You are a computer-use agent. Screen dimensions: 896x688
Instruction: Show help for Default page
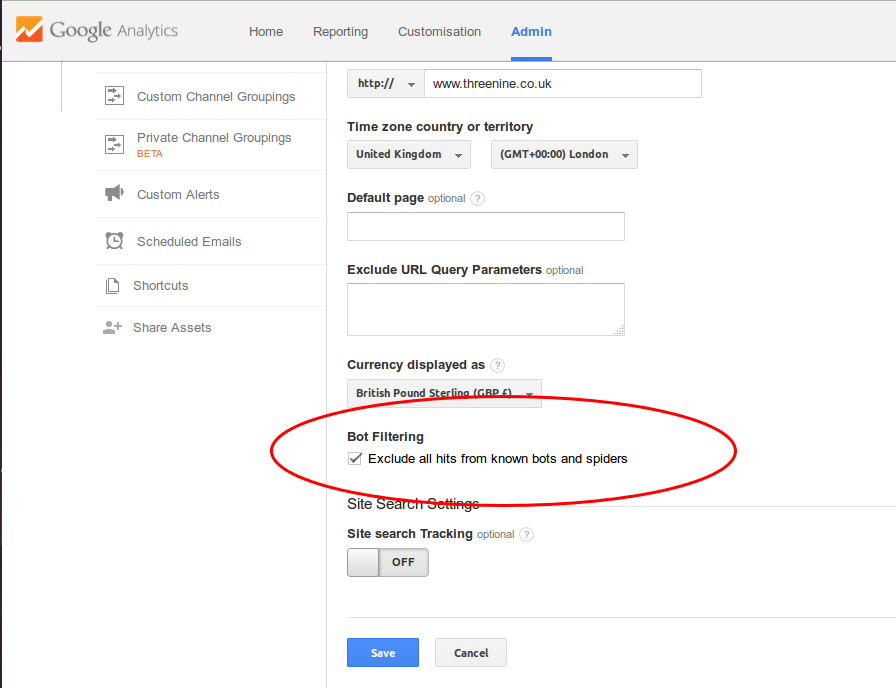(x=478, y=198)
